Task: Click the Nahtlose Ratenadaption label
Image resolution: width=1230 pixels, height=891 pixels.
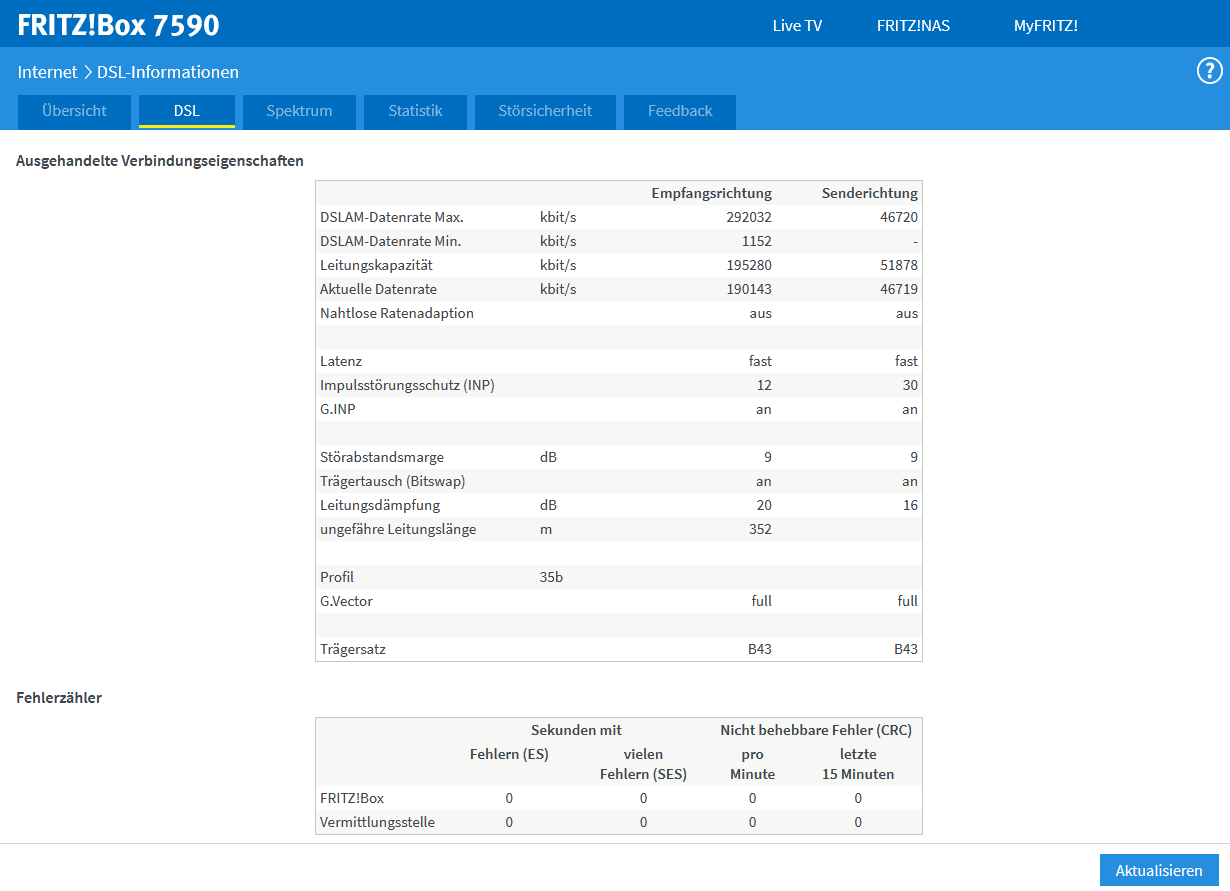Action: pyautogui.click(x=397, y=313)
